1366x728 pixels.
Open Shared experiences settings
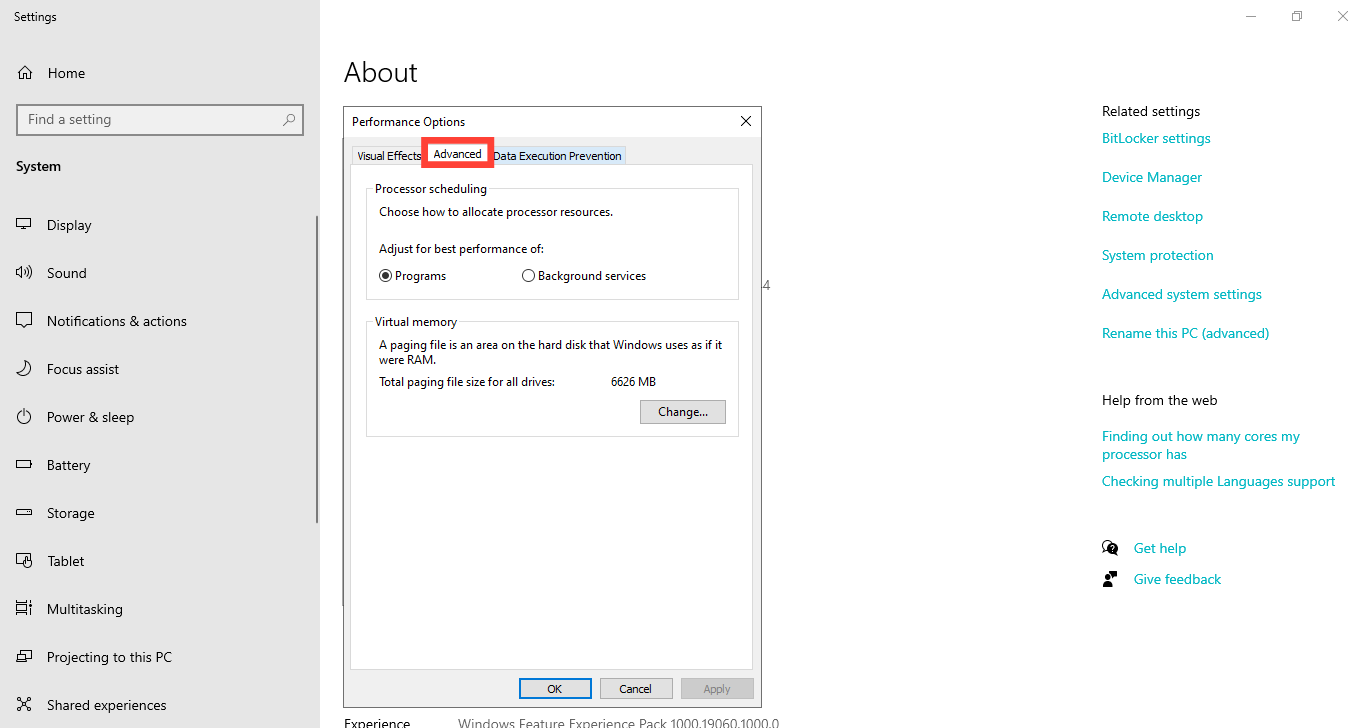click(x=22, y=704)
